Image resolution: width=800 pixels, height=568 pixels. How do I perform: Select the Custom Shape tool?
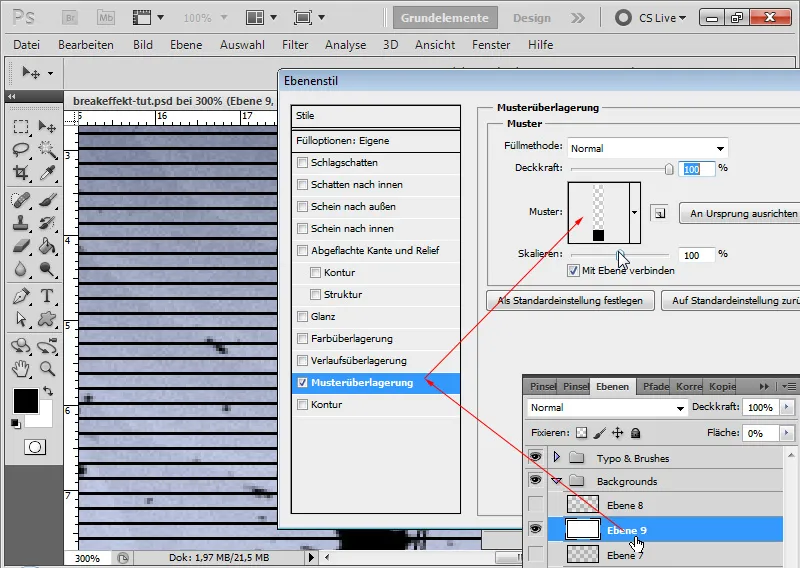pyautogui.click(x=47, y=319)
